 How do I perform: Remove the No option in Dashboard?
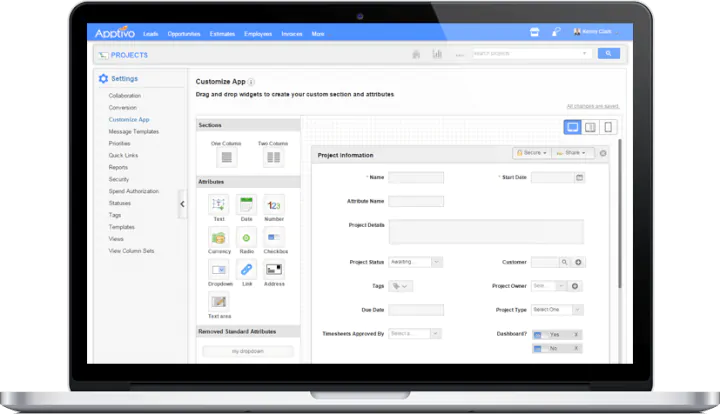(x=576, y=348)
